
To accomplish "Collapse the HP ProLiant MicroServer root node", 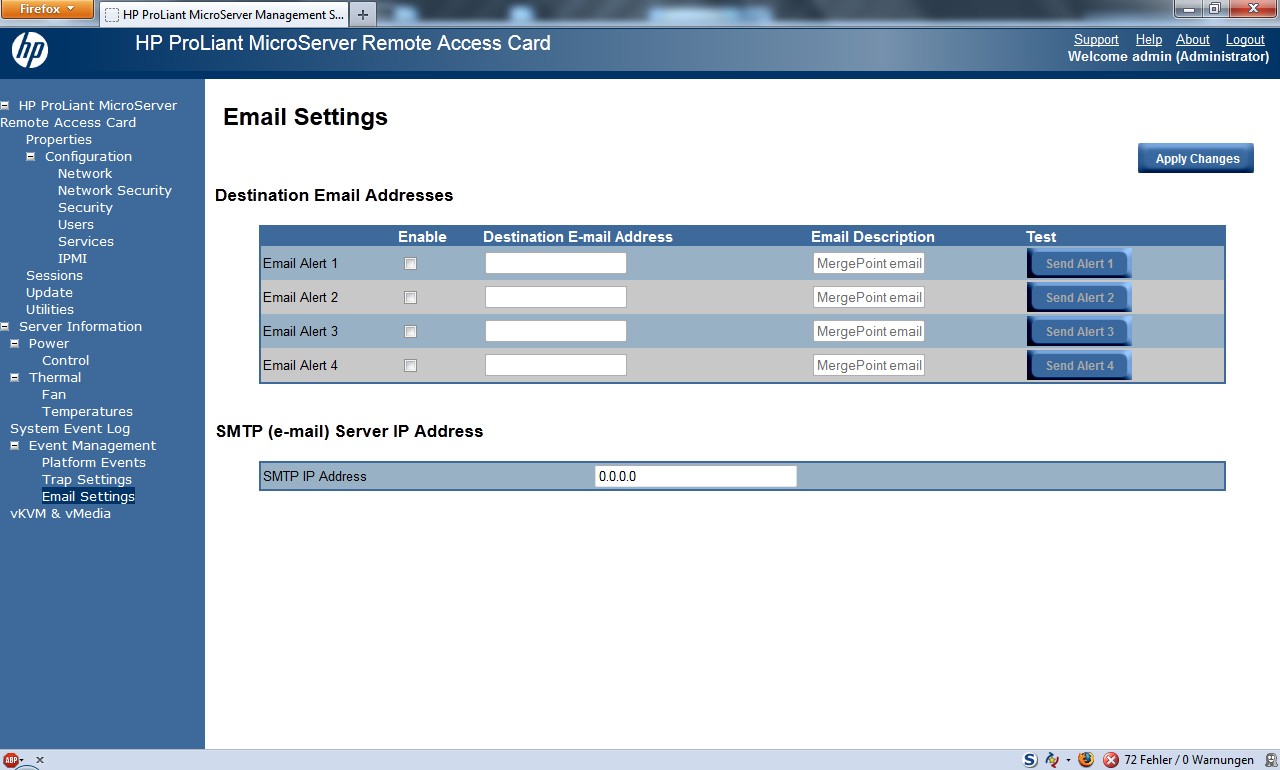I will click(x=5, y=105).
